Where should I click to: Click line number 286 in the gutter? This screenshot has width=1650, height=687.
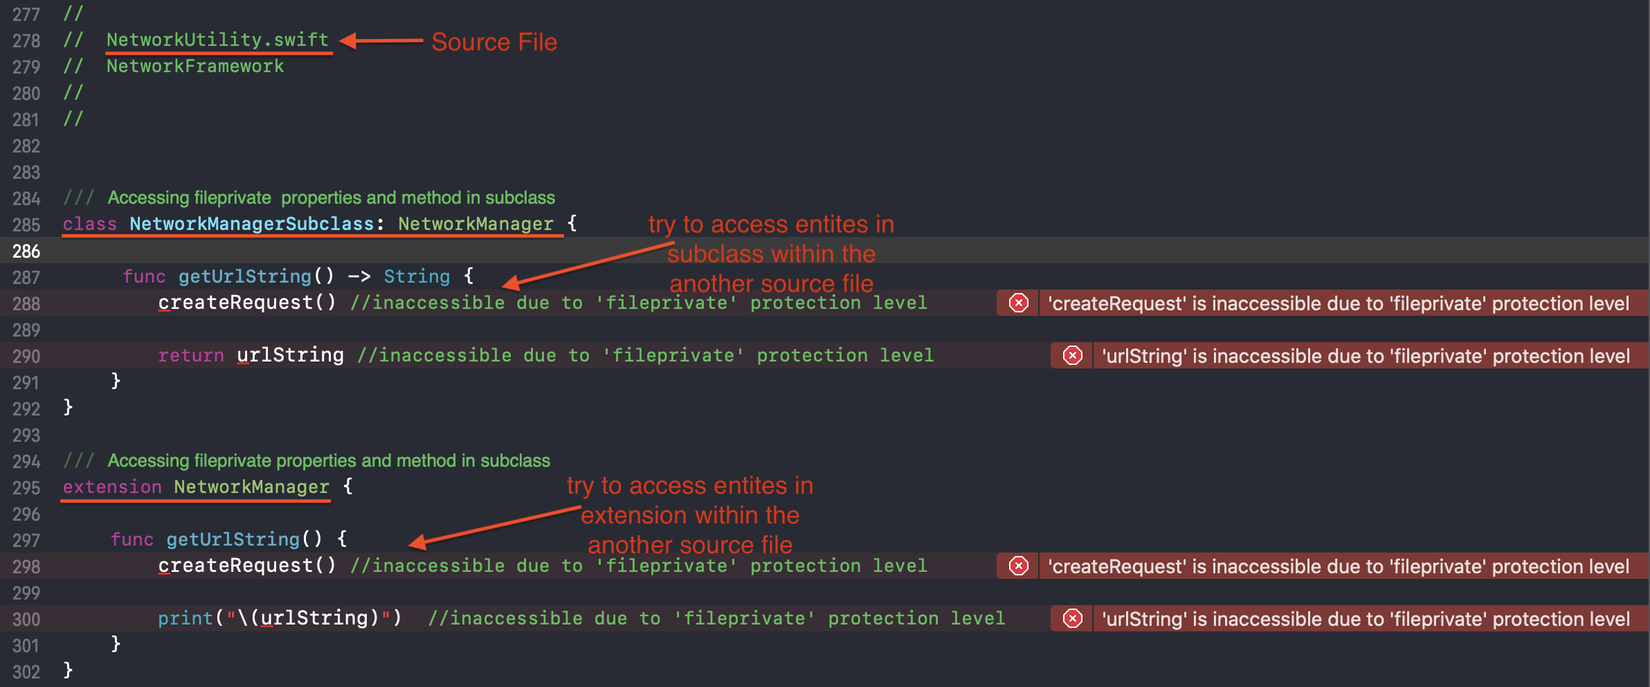pos(26,251)
